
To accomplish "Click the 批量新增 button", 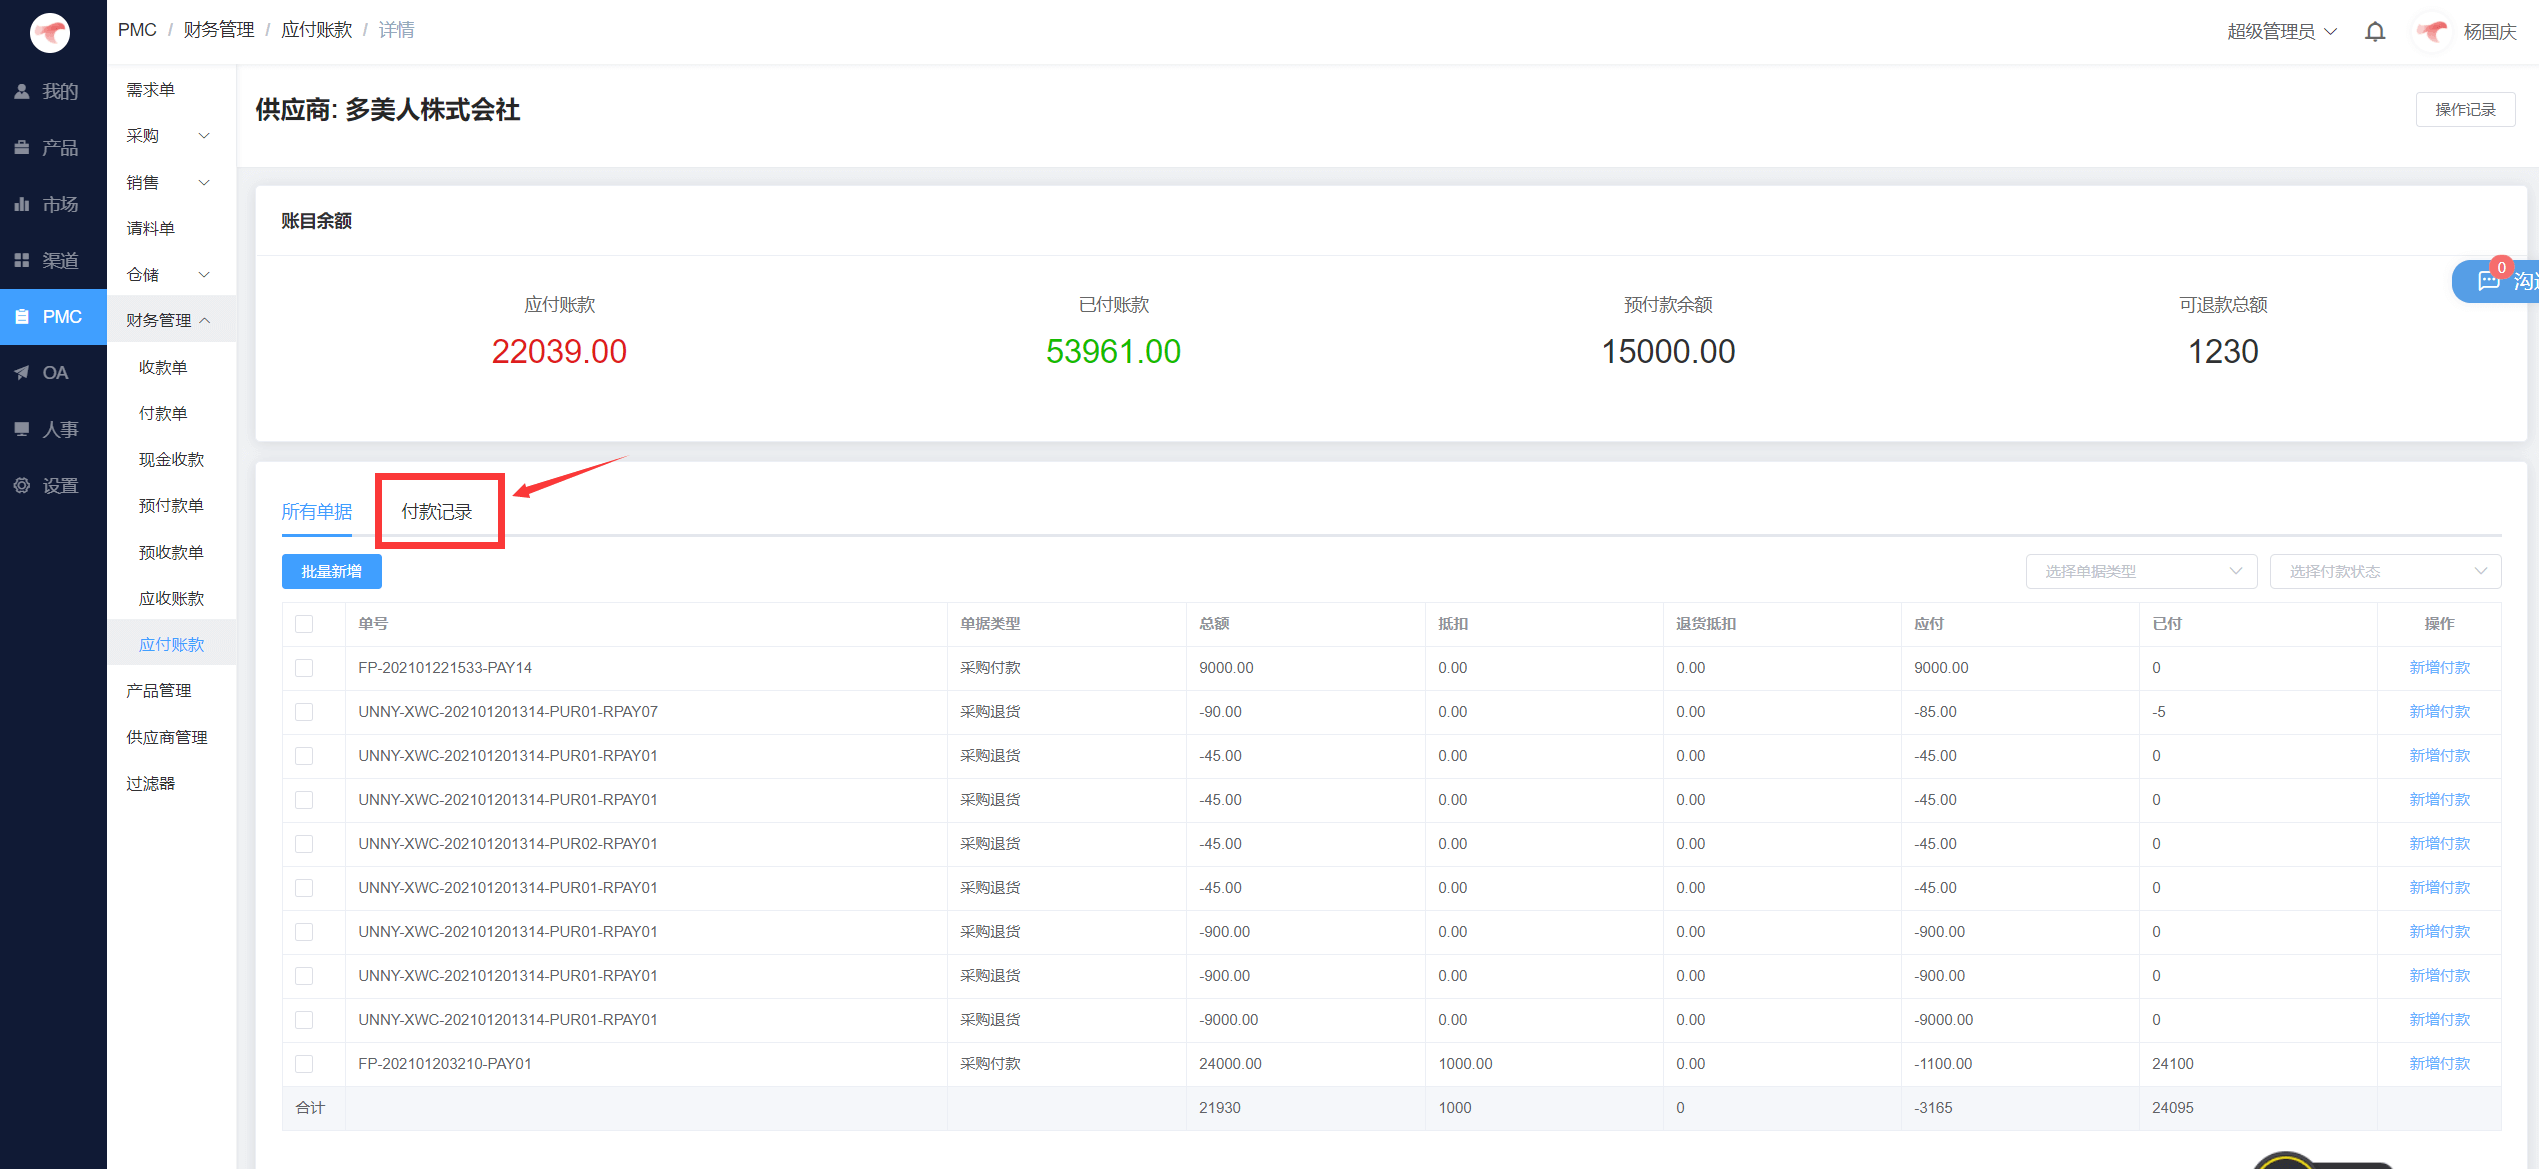I will 331,571.
